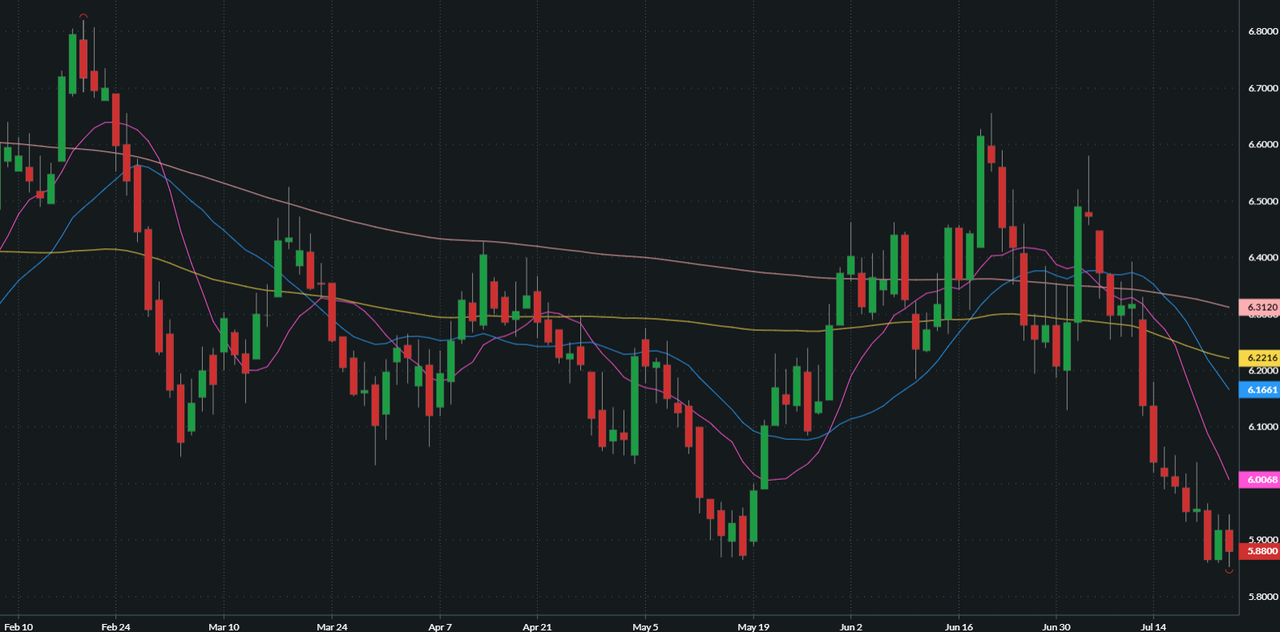
Task: Click the 5.8000 price axis label
Action: [x=1263, y=597]
